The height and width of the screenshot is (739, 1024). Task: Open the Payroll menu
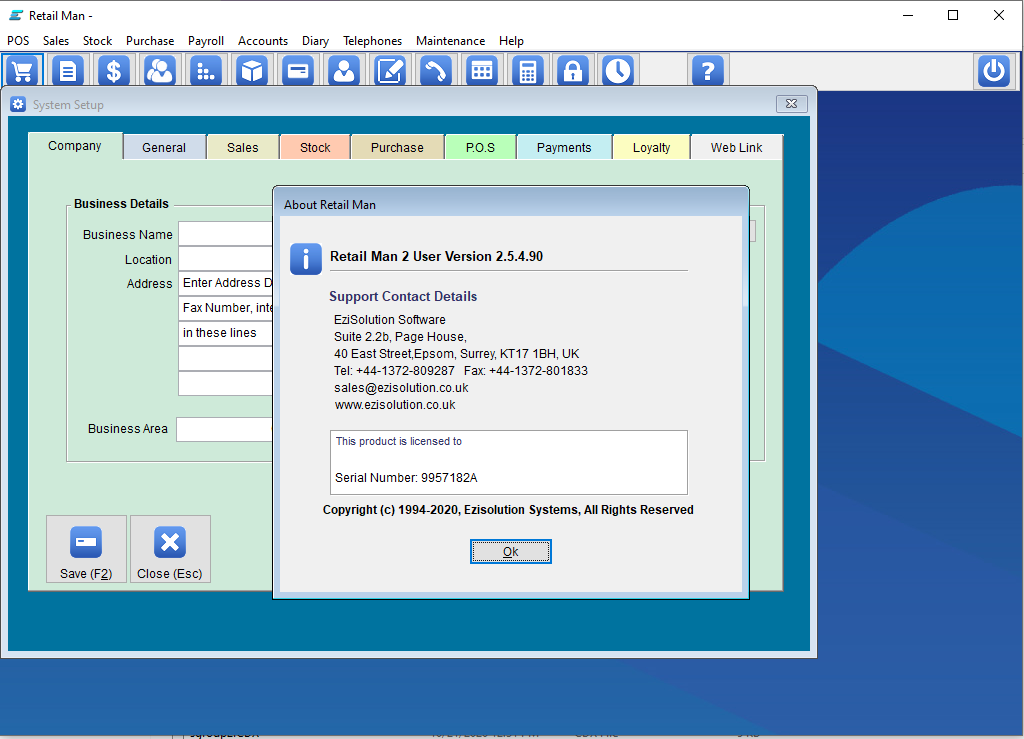[x=206, y=40]
